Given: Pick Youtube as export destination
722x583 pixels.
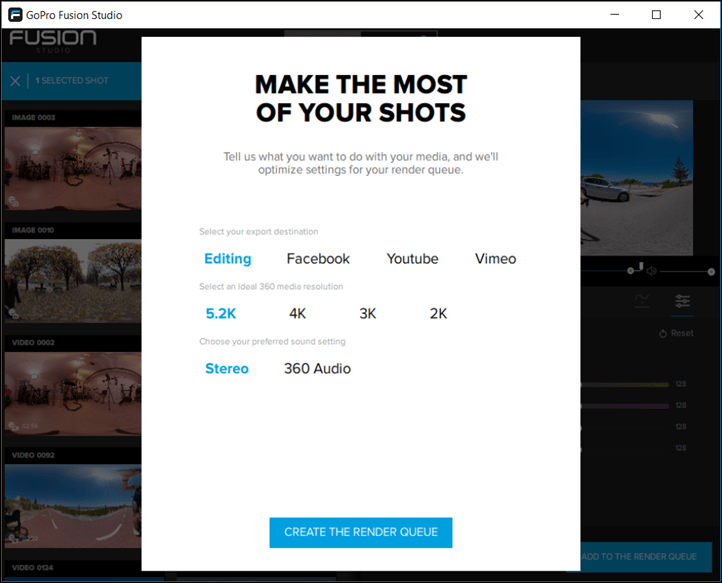Looking at the screenshot, I should [x=412, y=259].
